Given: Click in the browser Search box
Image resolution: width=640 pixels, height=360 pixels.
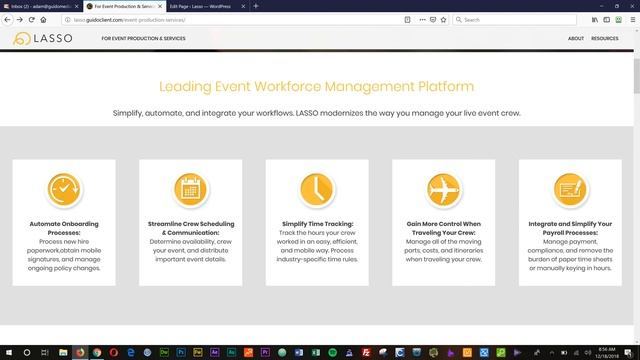Looking at the screenshot, I should [514, 20].
